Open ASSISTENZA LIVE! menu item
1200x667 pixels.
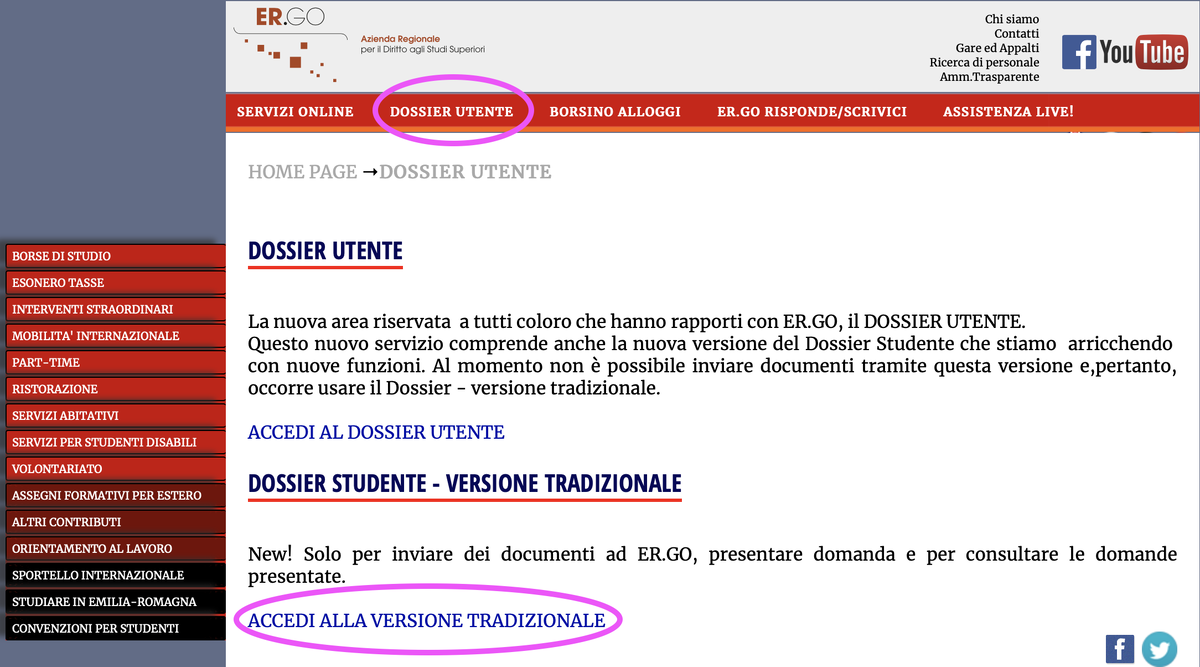pyautogui.click(x=1008, y=112)
